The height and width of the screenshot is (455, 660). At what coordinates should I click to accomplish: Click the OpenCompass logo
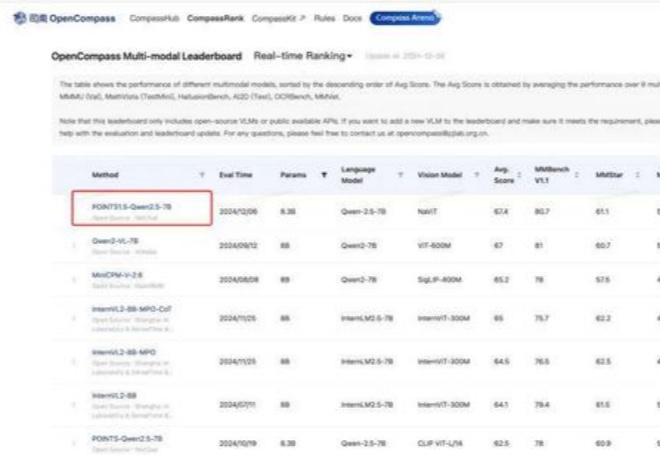point(64,18)
